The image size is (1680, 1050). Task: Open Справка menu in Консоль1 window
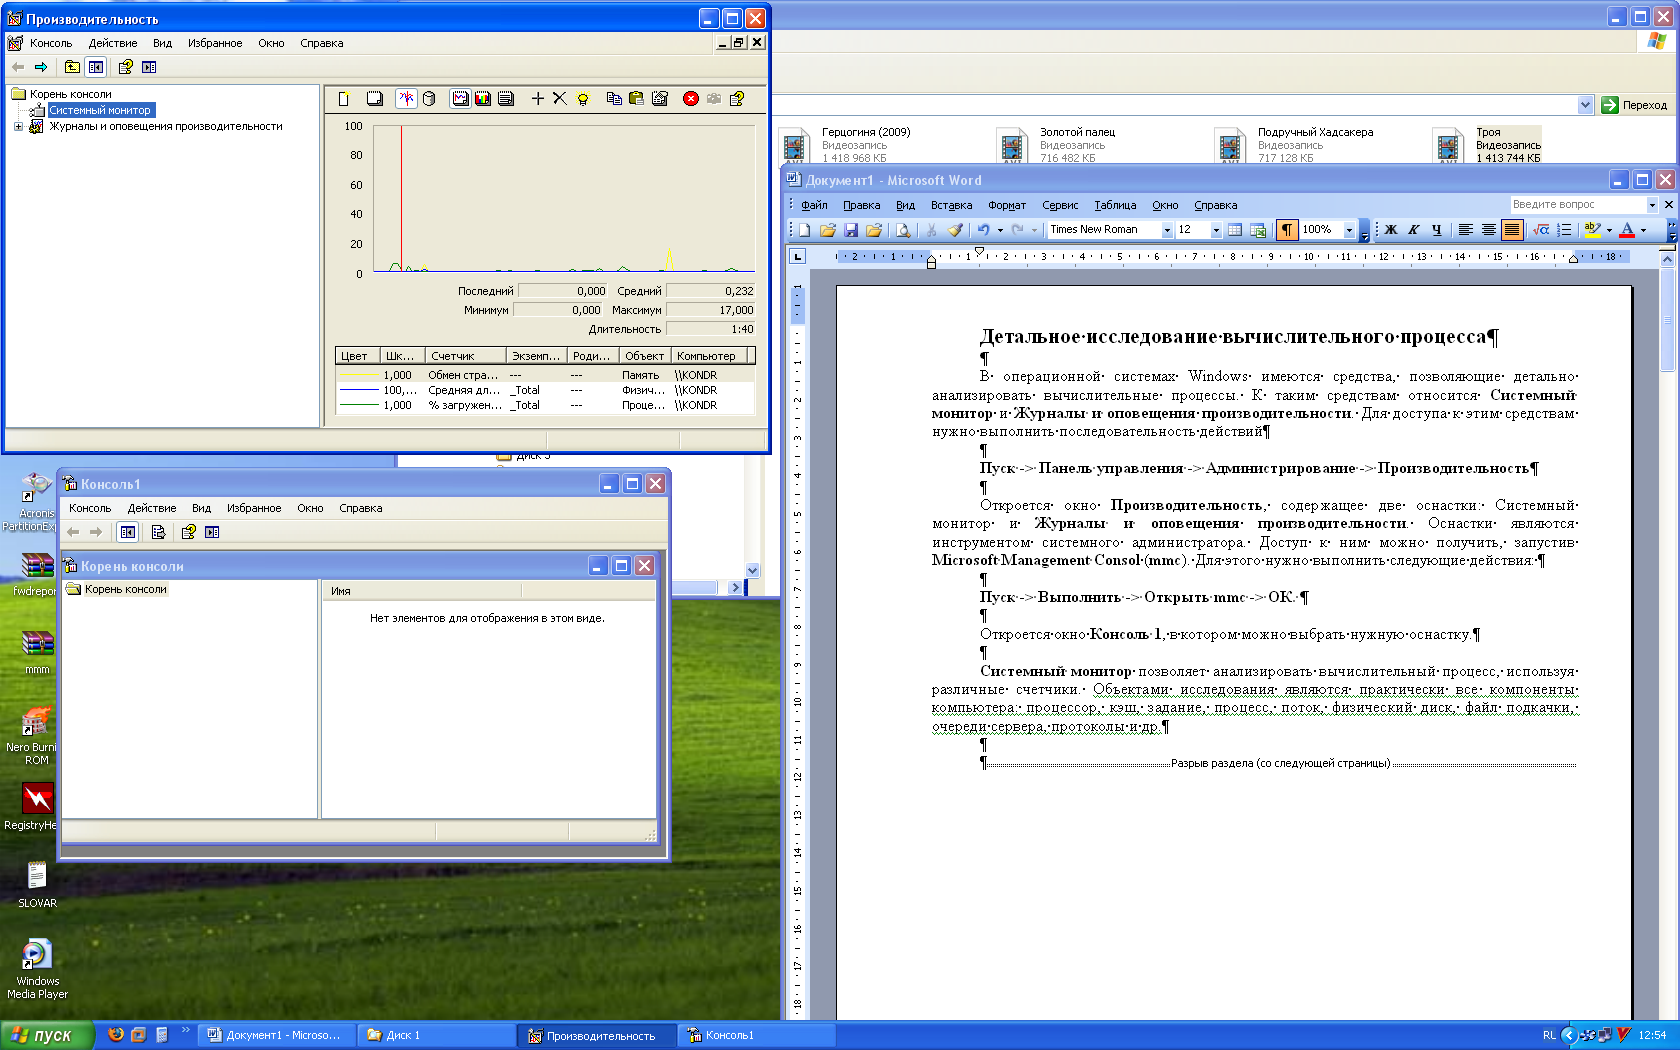point(360,508)
